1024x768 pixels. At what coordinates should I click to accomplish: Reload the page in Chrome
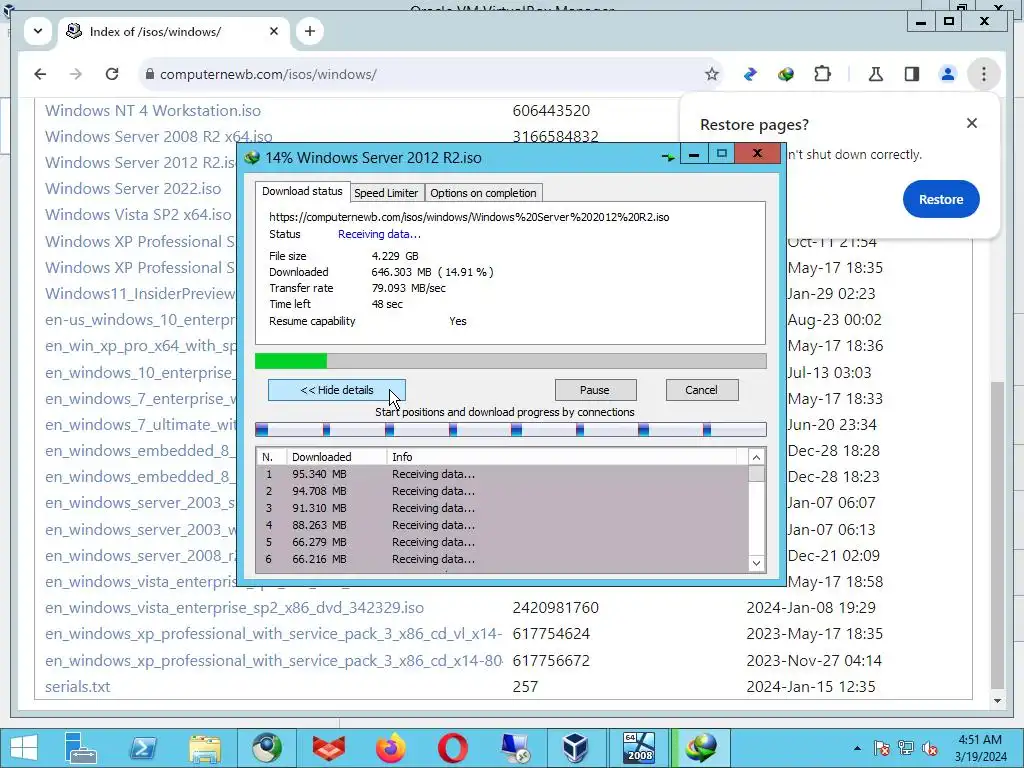point(112,74)
